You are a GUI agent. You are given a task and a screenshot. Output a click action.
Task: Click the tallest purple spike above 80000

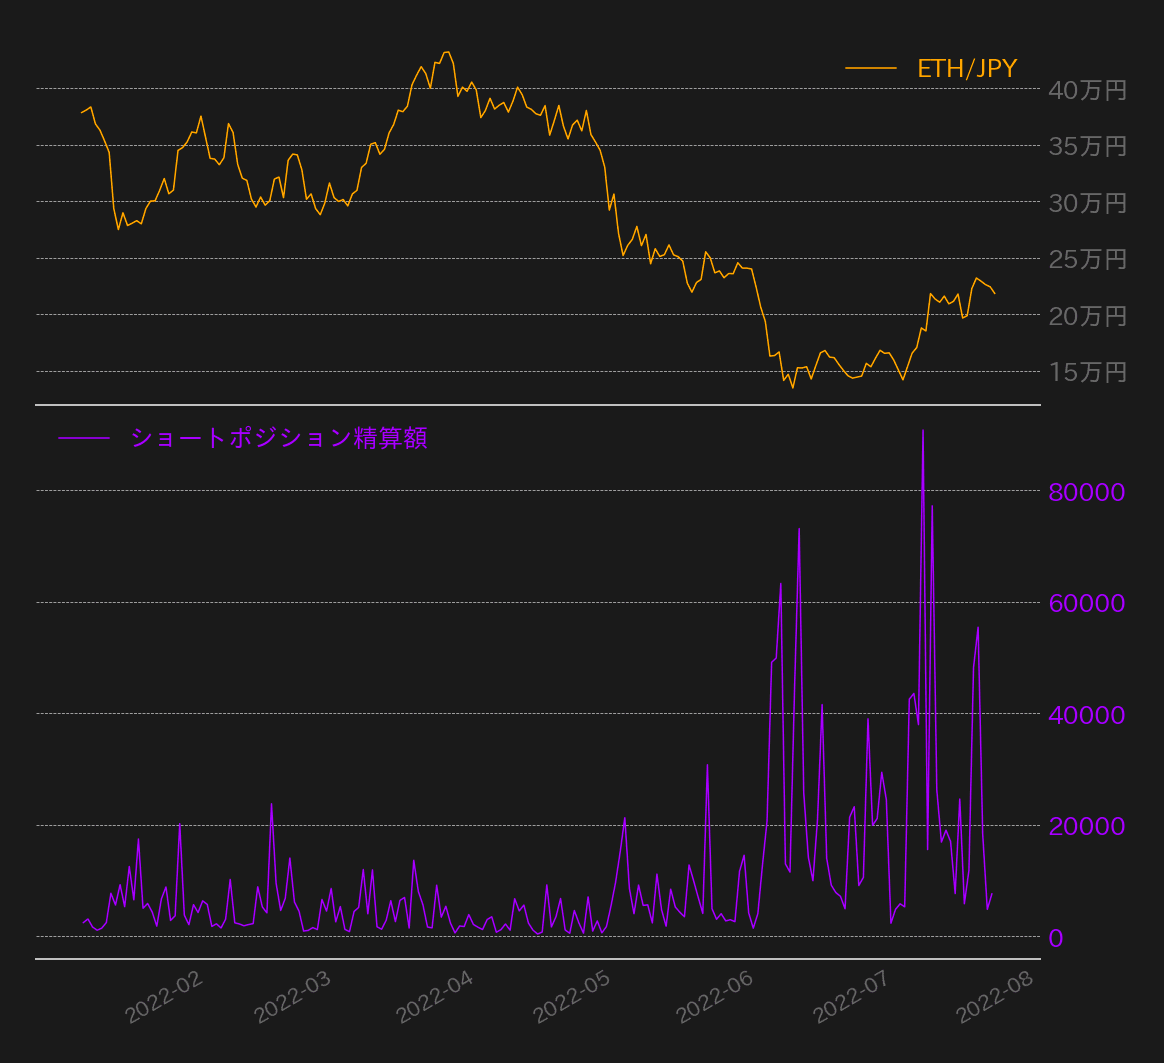pos(923,432)
